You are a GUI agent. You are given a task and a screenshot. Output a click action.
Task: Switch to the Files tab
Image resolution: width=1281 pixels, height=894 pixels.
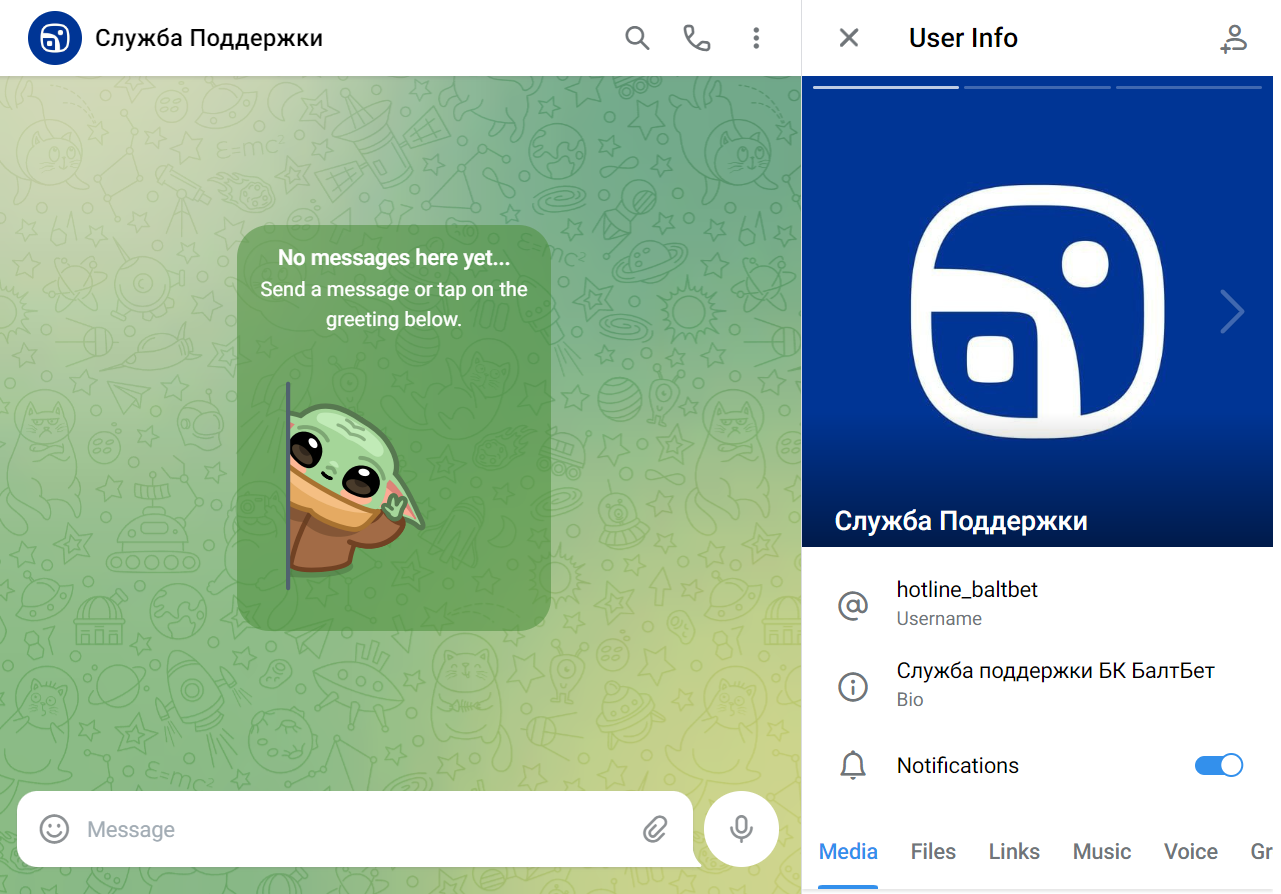click(x=933, y=852)
